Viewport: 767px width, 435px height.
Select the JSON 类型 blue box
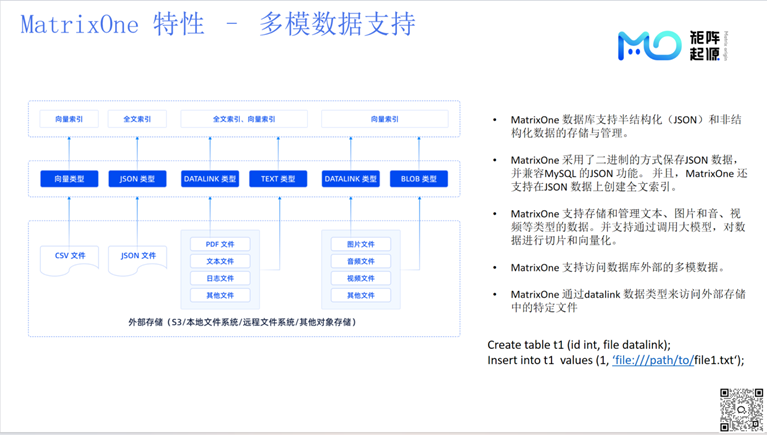pos(137,179)
